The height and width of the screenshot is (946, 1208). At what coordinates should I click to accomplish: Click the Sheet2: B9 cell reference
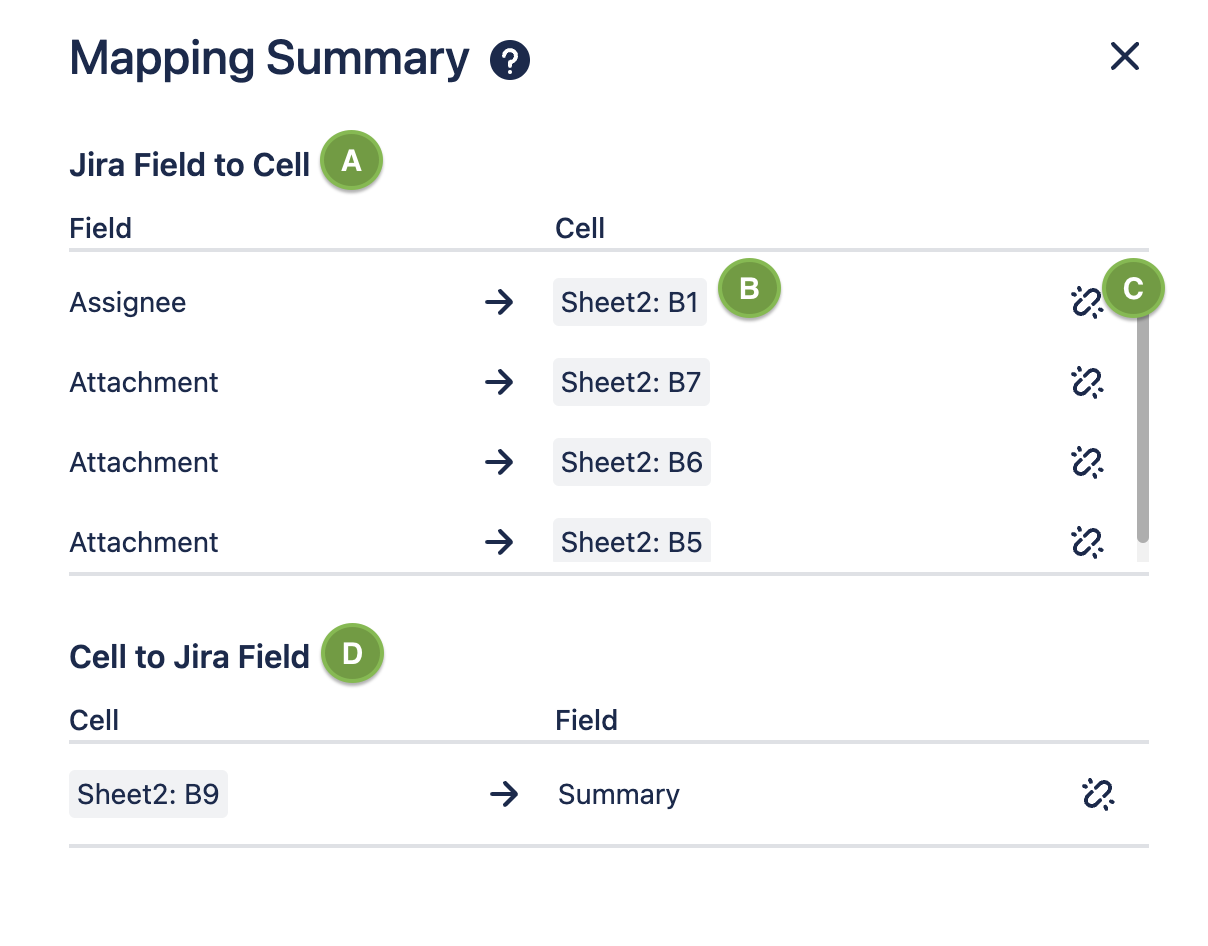point(148,794)
